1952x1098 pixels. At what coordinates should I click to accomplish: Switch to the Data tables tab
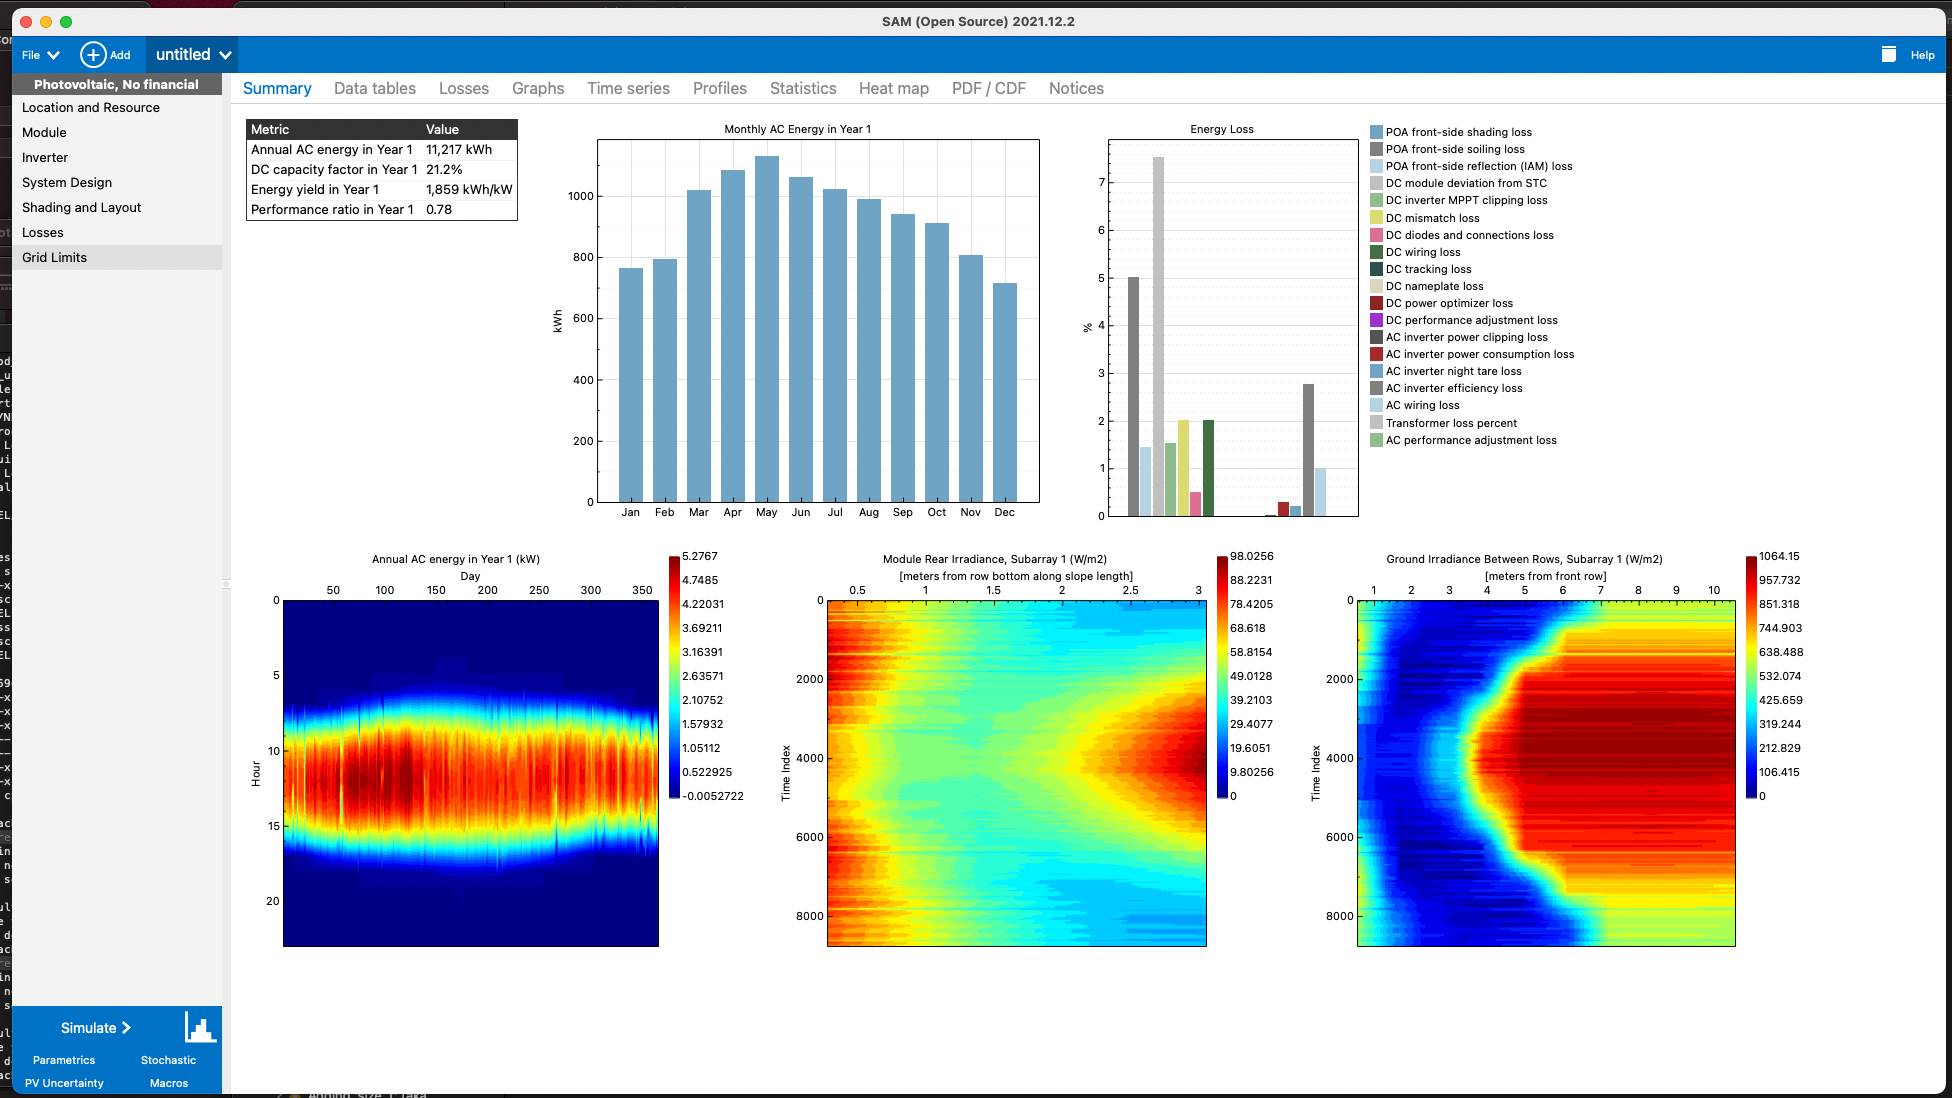tap(375, 88)
